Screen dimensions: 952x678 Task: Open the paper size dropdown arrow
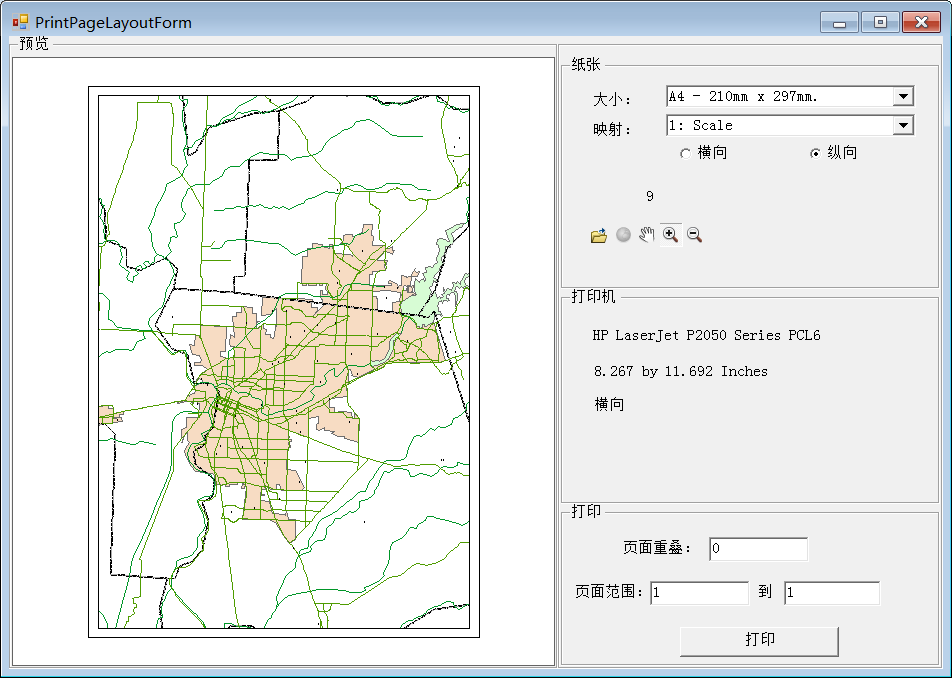(903, 96)
